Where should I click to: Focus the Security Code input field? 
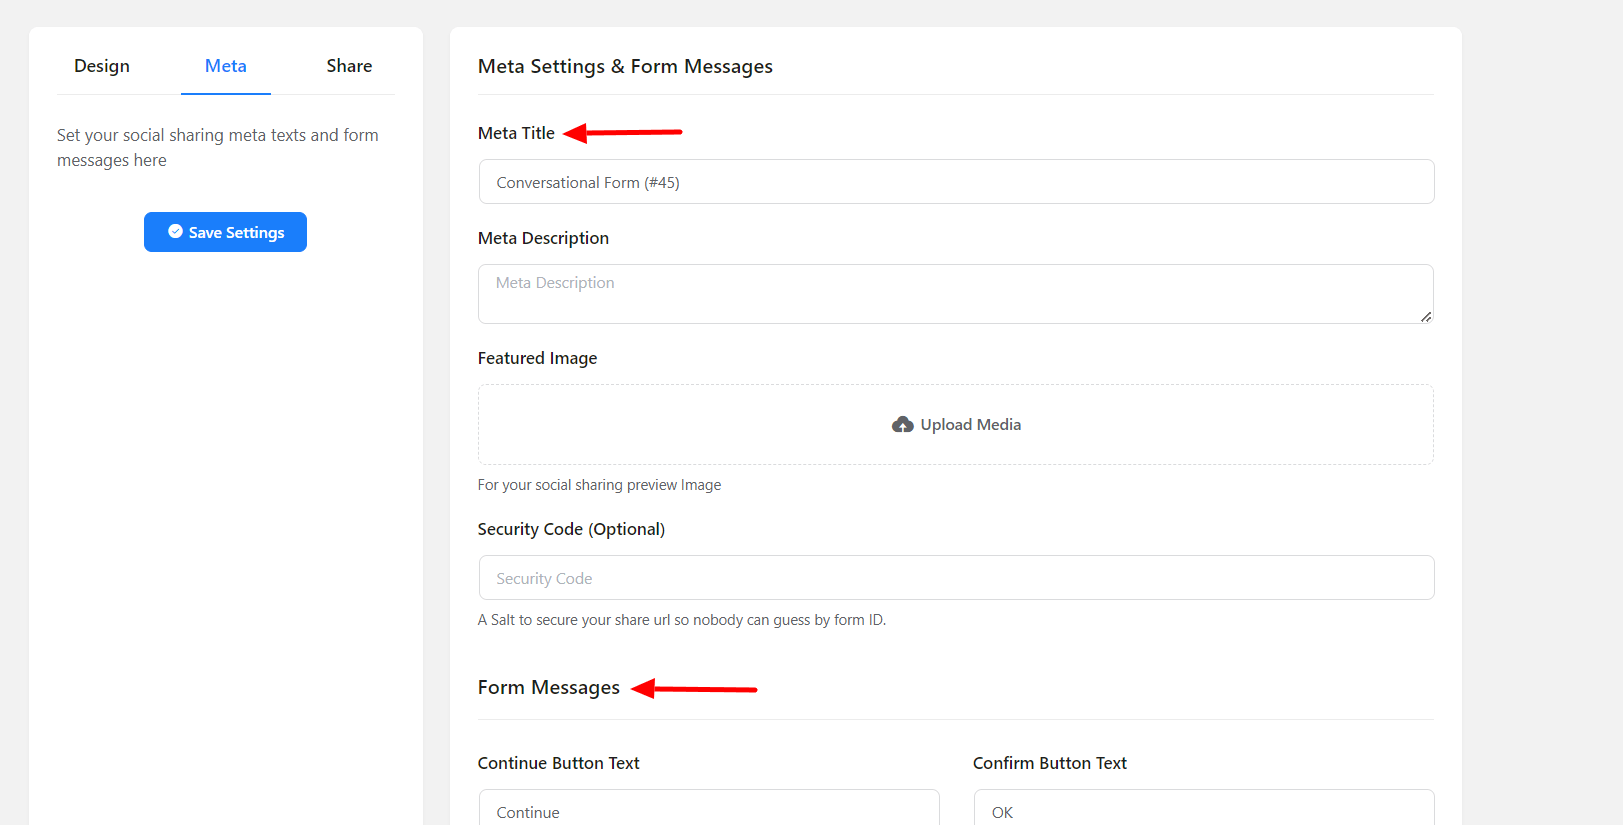tap(956, 578)
